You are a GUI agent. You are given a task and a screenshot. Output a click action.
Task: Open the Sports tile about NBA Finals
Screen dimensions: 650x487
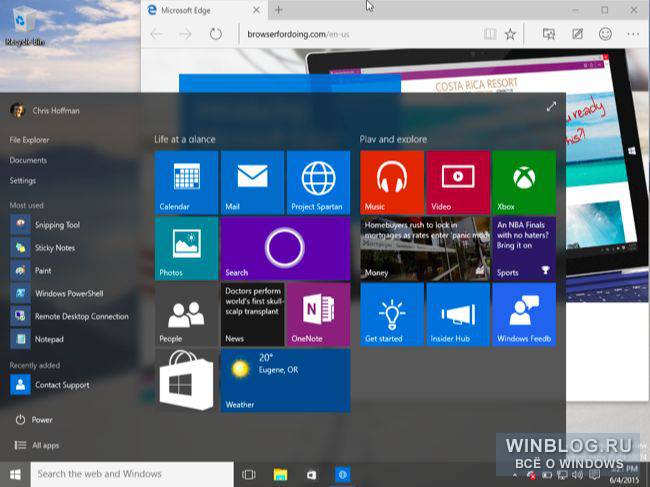524,249
